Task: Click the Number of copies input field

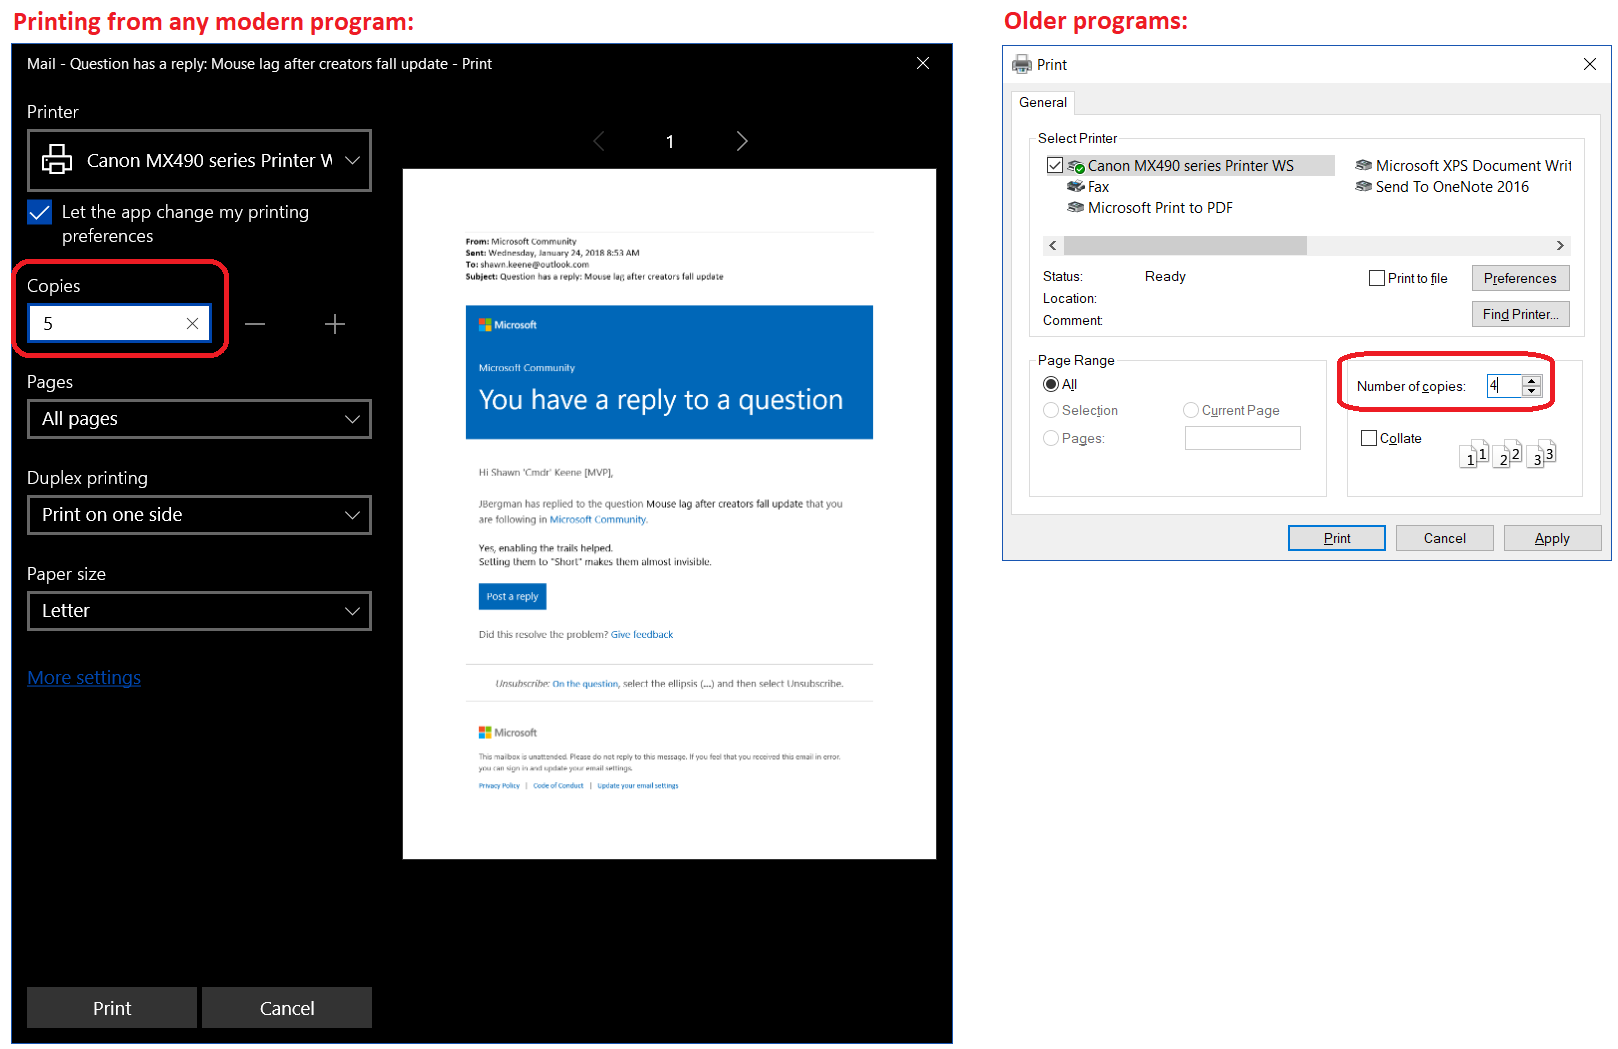Action: [x=1504, y=386]
